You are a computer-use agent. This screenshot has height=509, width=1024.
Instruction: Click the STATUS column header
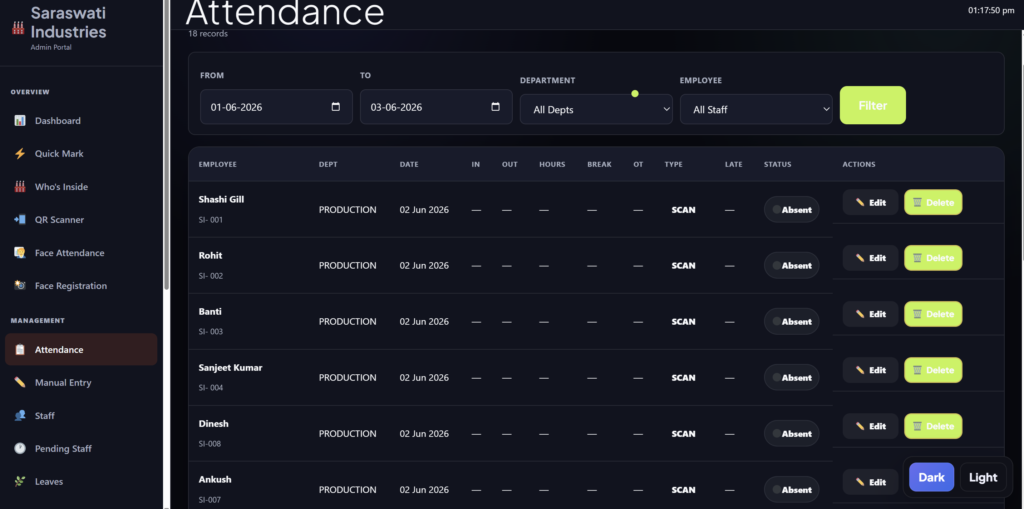pyautogui.click(x=778, y=165)
